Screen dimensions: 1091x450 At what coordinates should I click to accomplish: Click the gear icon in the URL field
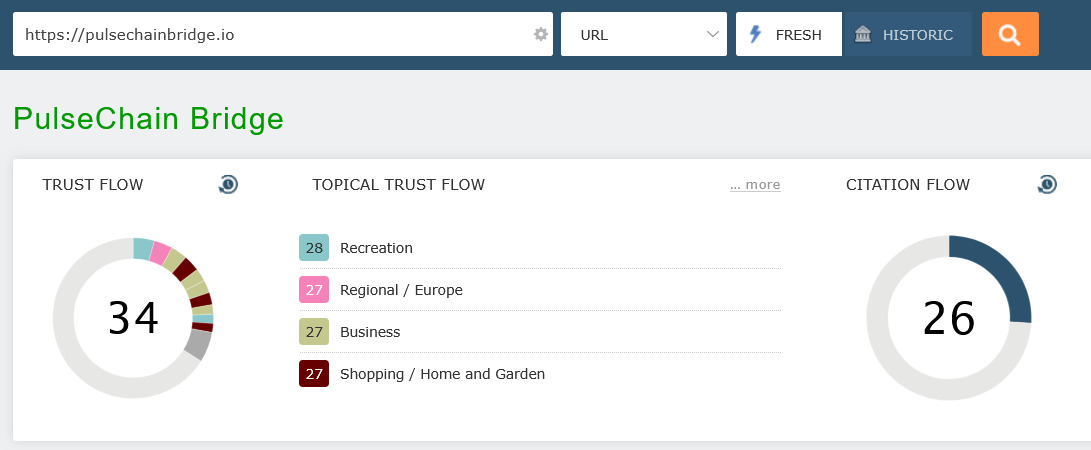[x=541, y=34]
